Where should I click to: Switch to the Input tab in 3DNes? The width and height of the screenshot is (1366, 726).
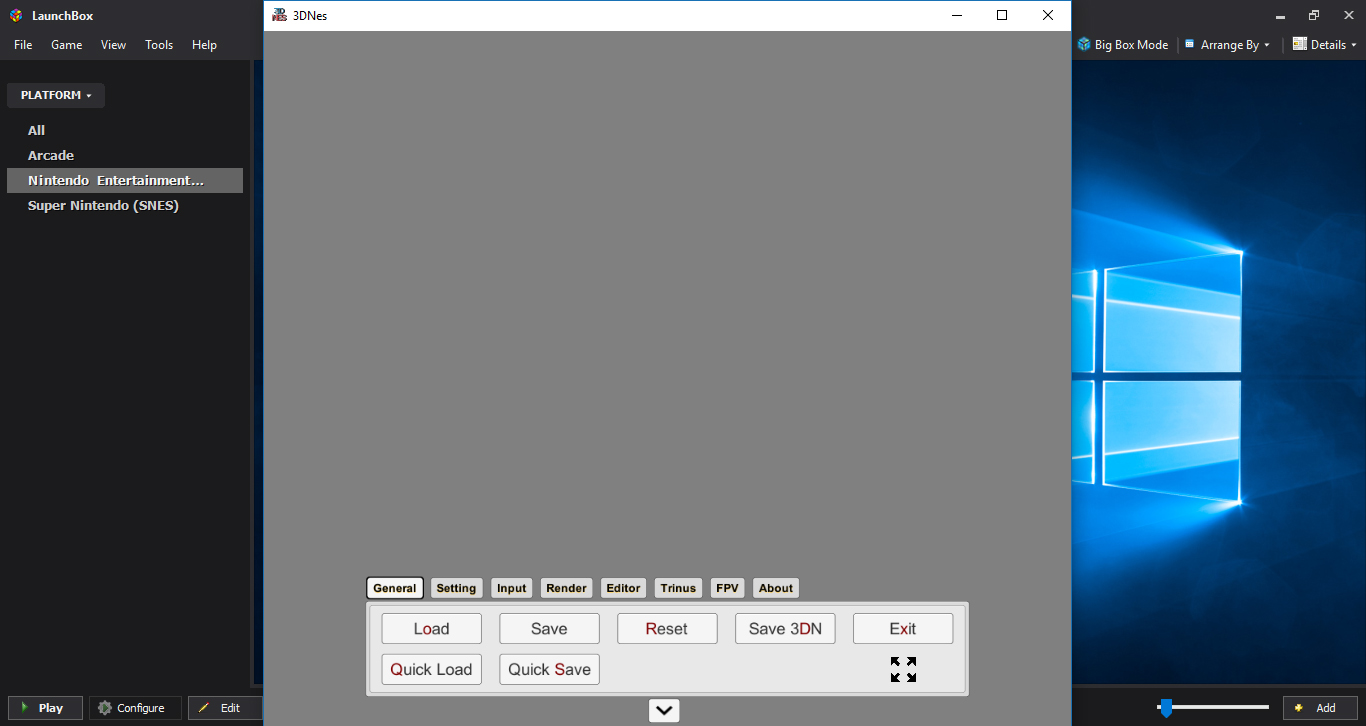(511, 588)
